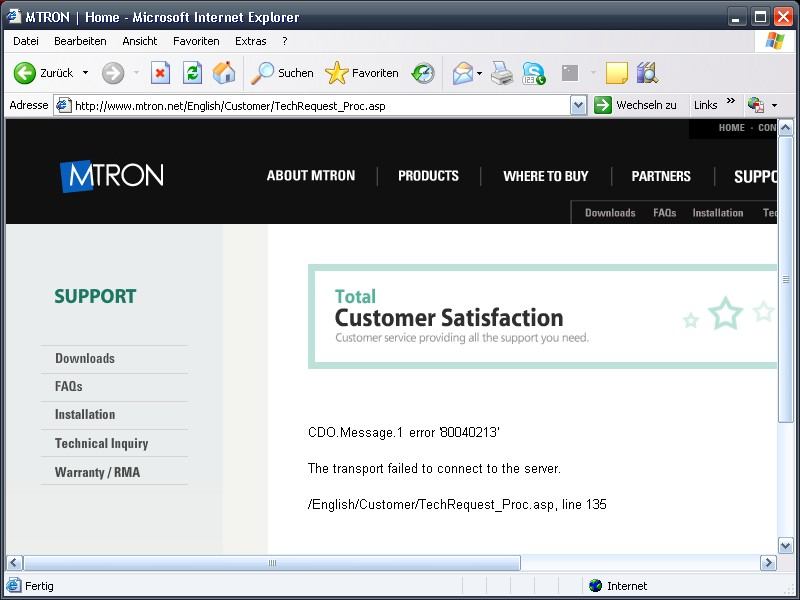
Task: Open ABOUT MTRON navigation link
Action: click(x=311, y=176)
